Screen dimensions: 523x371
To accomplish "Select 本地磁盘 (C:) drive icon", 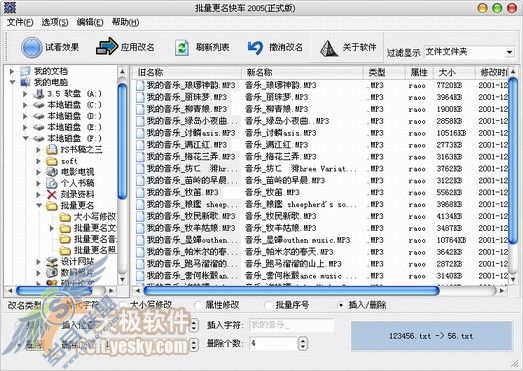I will tap(39, 105).
